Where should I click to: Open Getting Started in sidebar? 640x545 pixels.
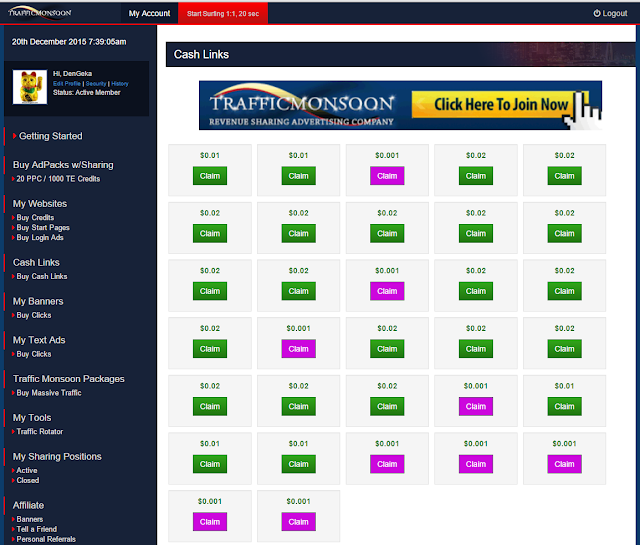[51, 136]
